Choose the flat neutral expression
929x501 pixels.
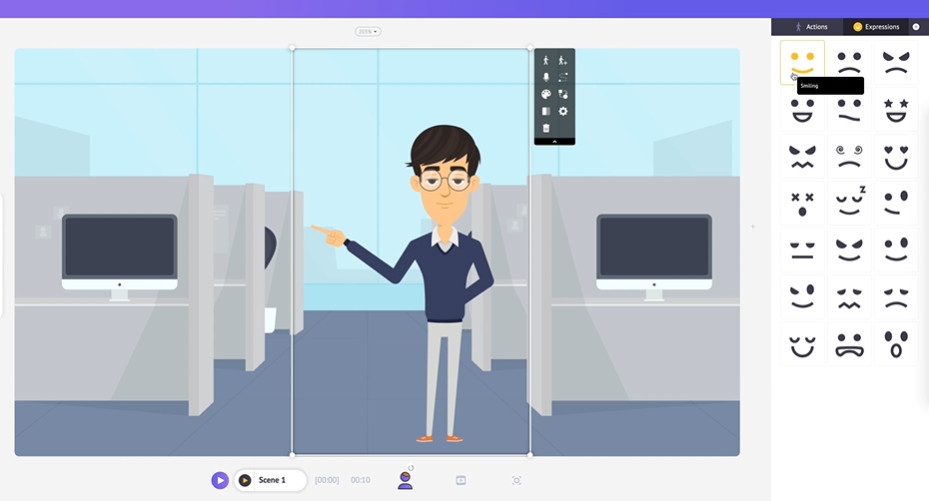[802, 250]
